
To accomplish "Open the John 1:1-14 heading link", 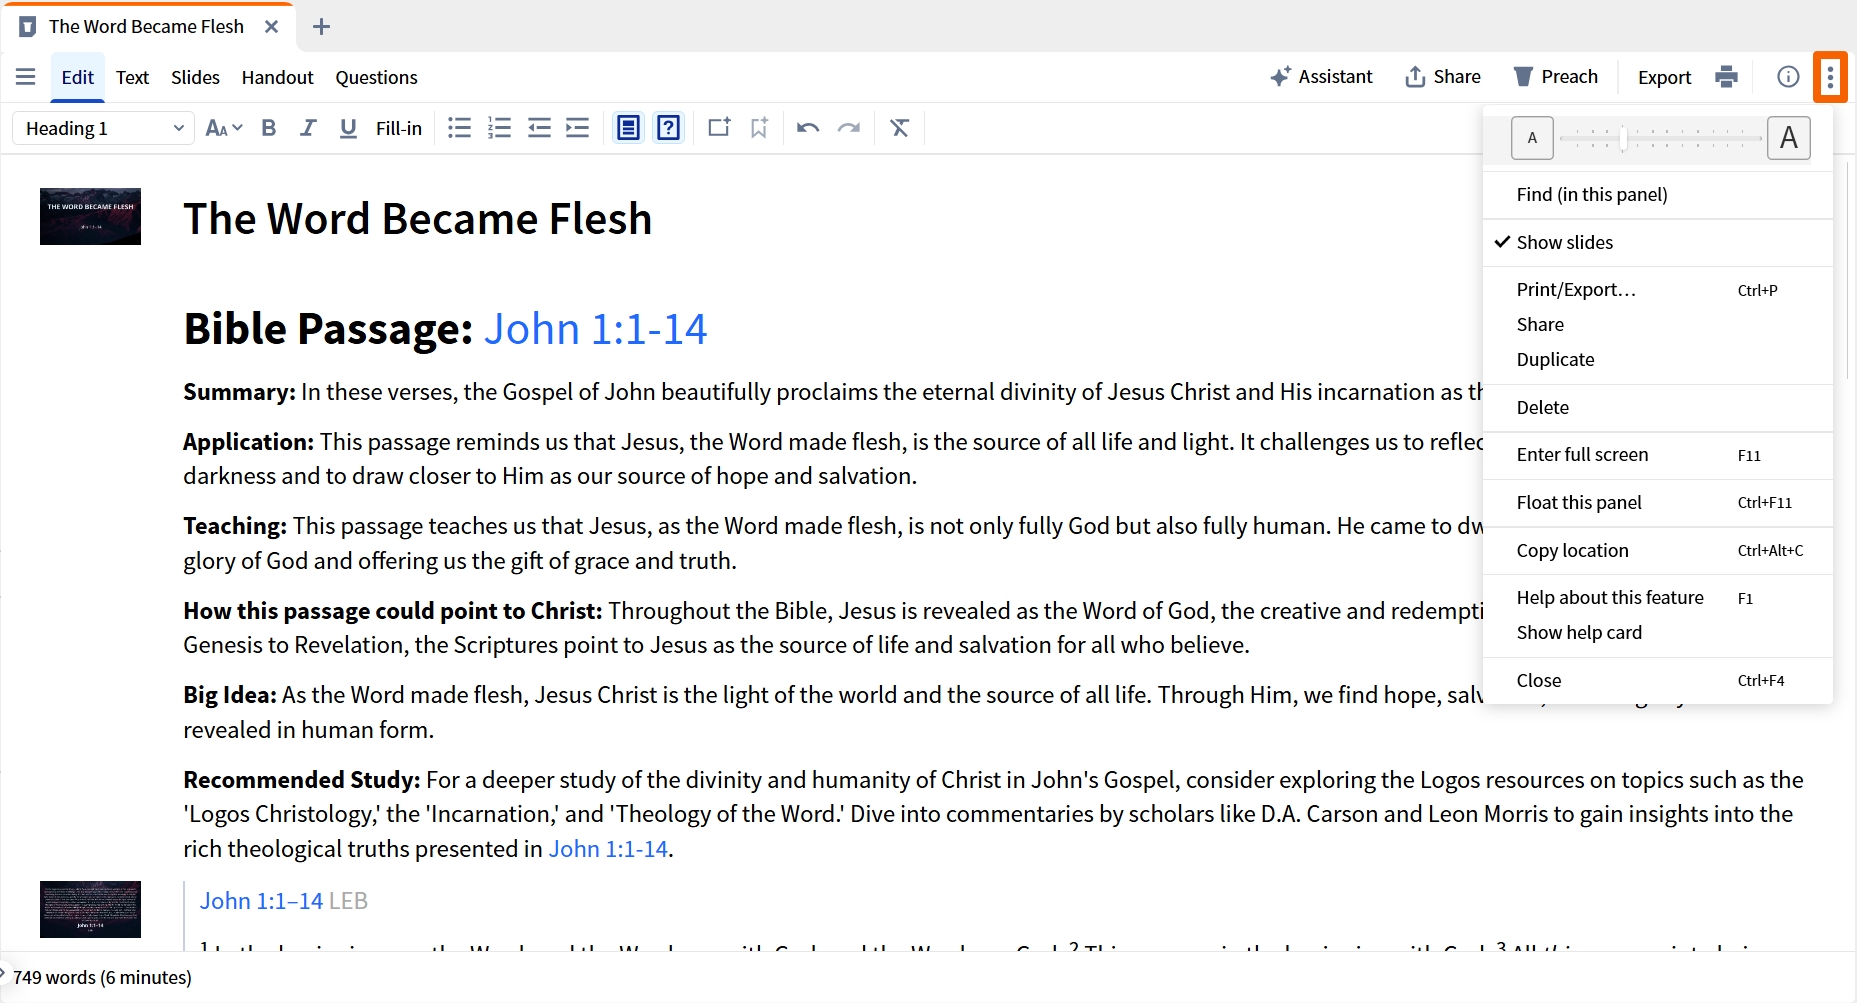I will pyautogui.click(x=595, y=329).
